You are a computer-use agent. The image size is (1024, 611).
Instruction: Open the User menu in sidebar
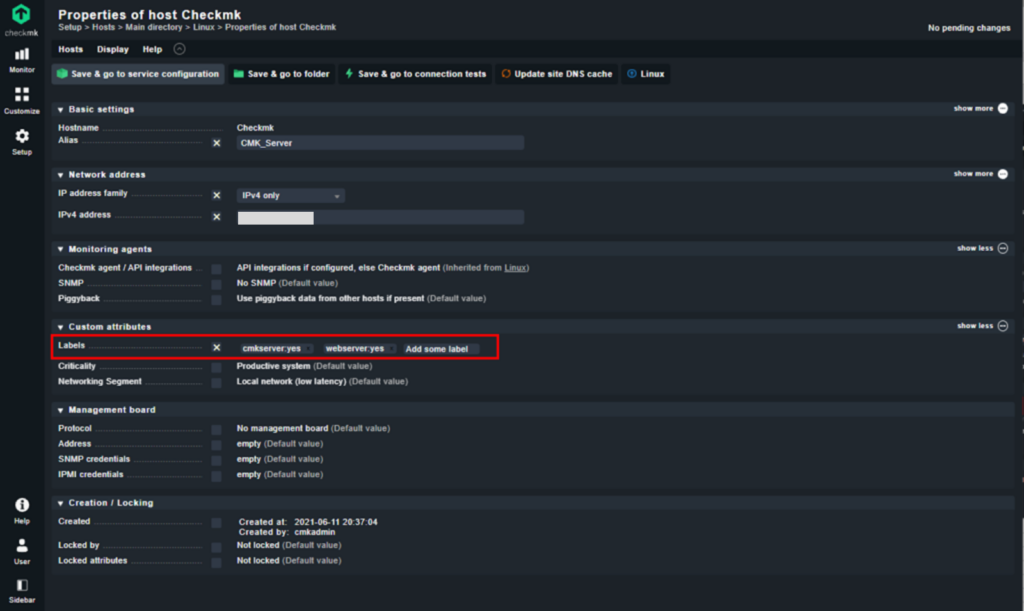point(22,551)
